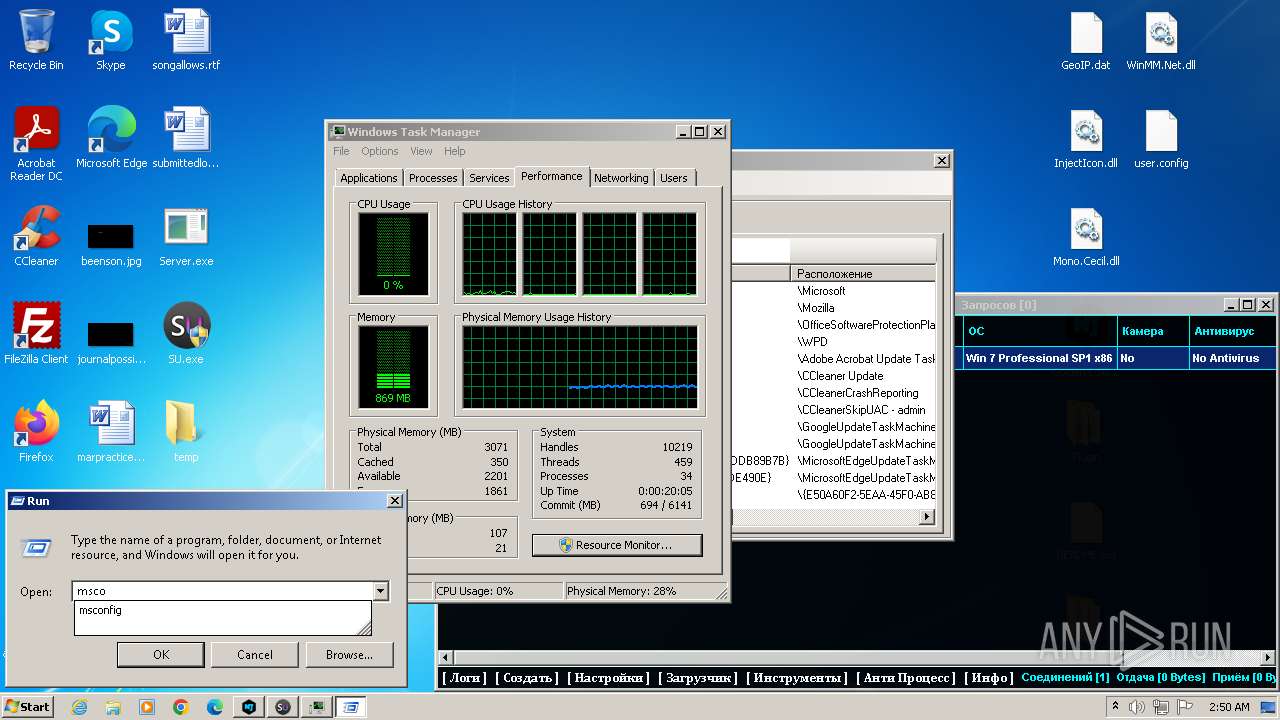
Task: Select the marpractice... Word document icon
Action: pyautogui.click(x=110, y=432)
